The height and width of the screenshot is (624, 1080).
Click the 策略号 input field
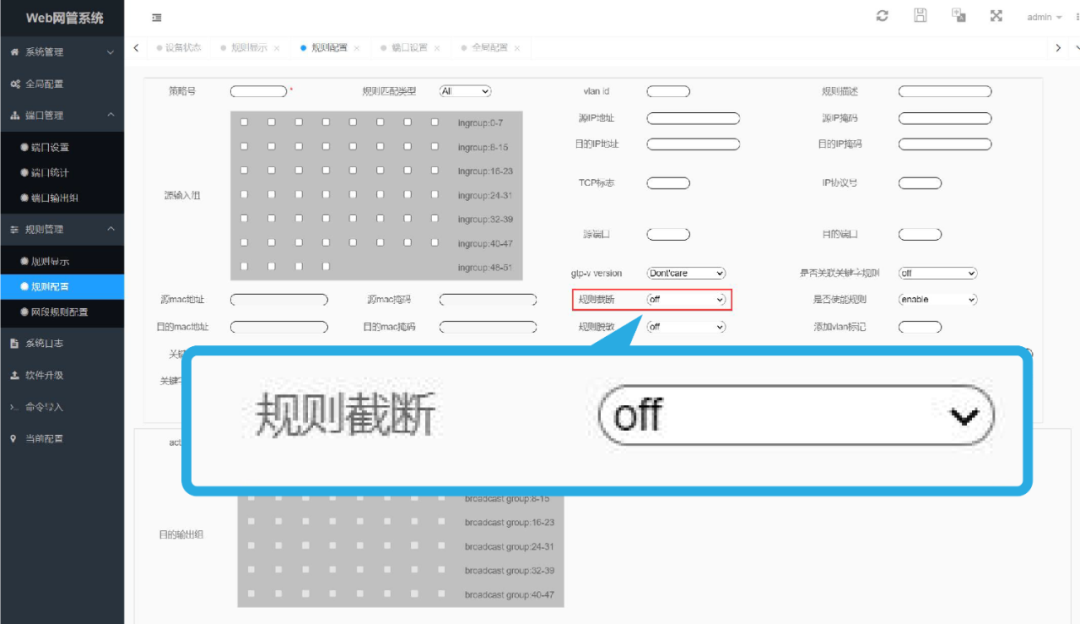[x=258, y=91]
